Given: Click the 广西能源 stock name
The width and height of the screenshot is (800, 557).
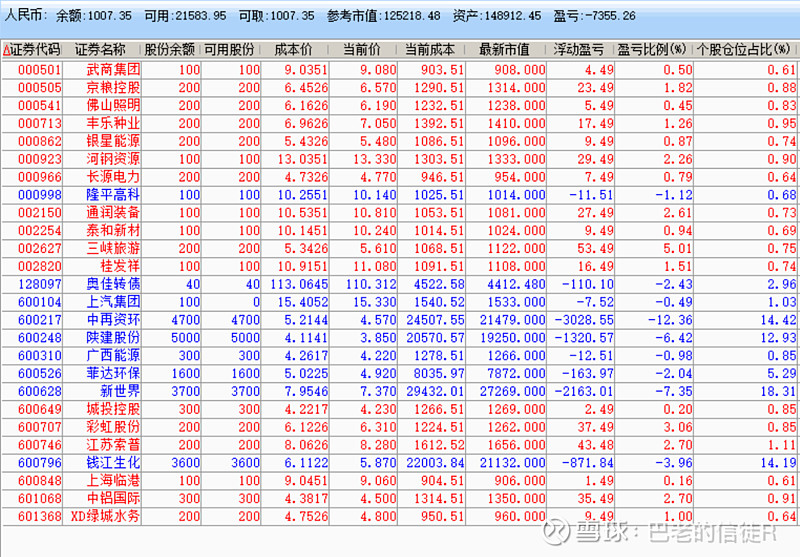Looking at the screenshot, I should 113,355.
